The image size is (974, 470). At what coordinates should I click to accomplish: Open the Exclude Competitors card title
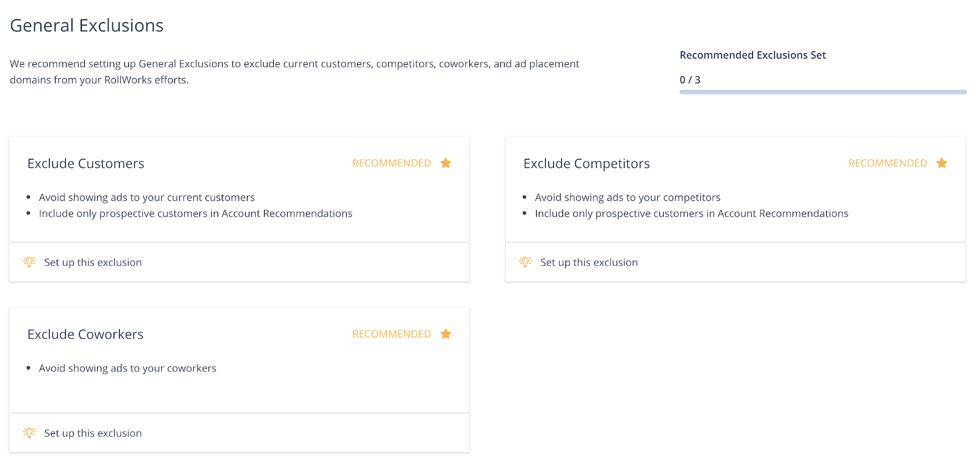586,164
